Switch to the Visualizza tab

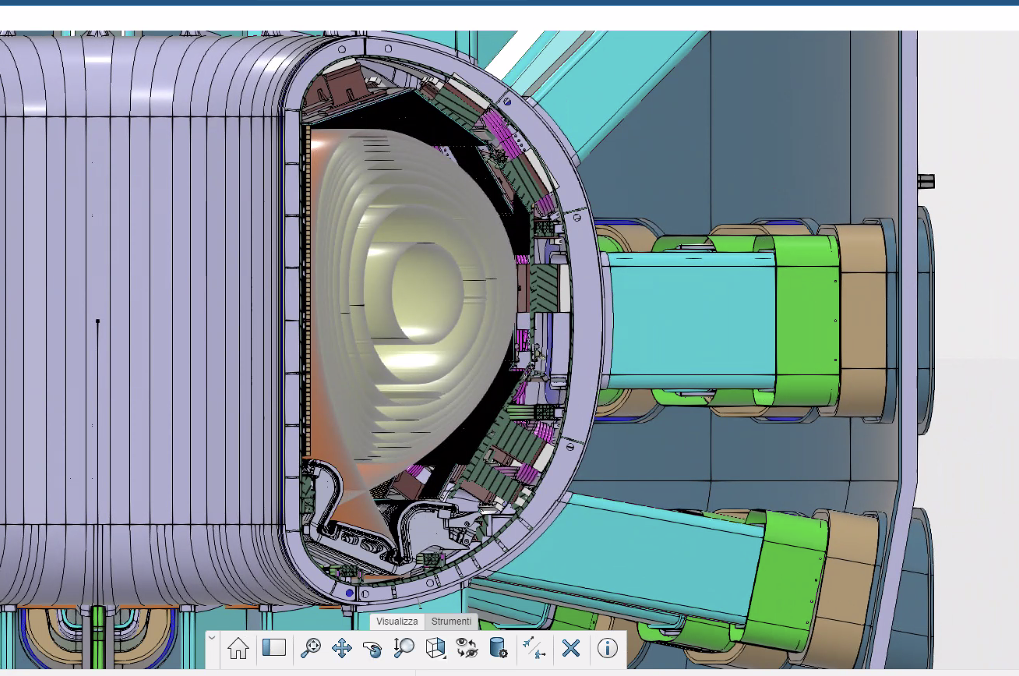pos(397,622)
